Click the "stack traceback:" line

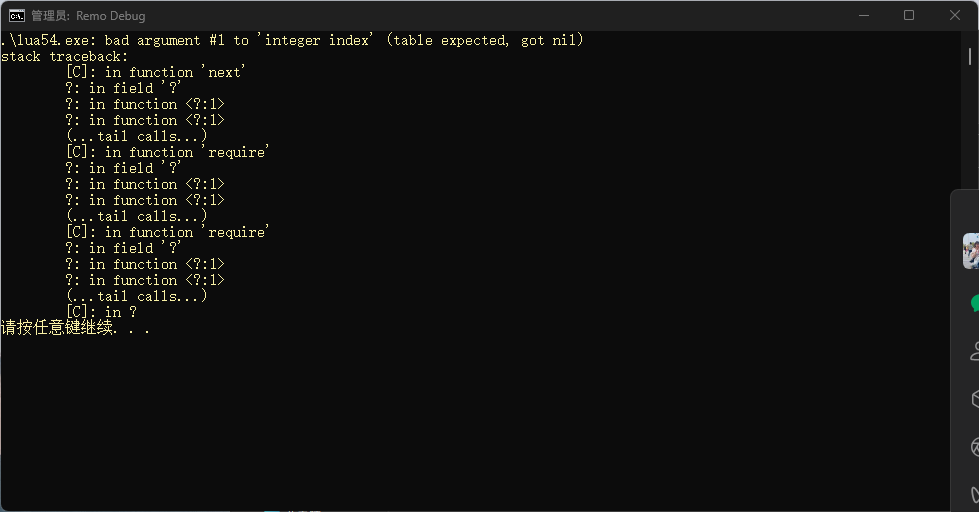point(64,56)
